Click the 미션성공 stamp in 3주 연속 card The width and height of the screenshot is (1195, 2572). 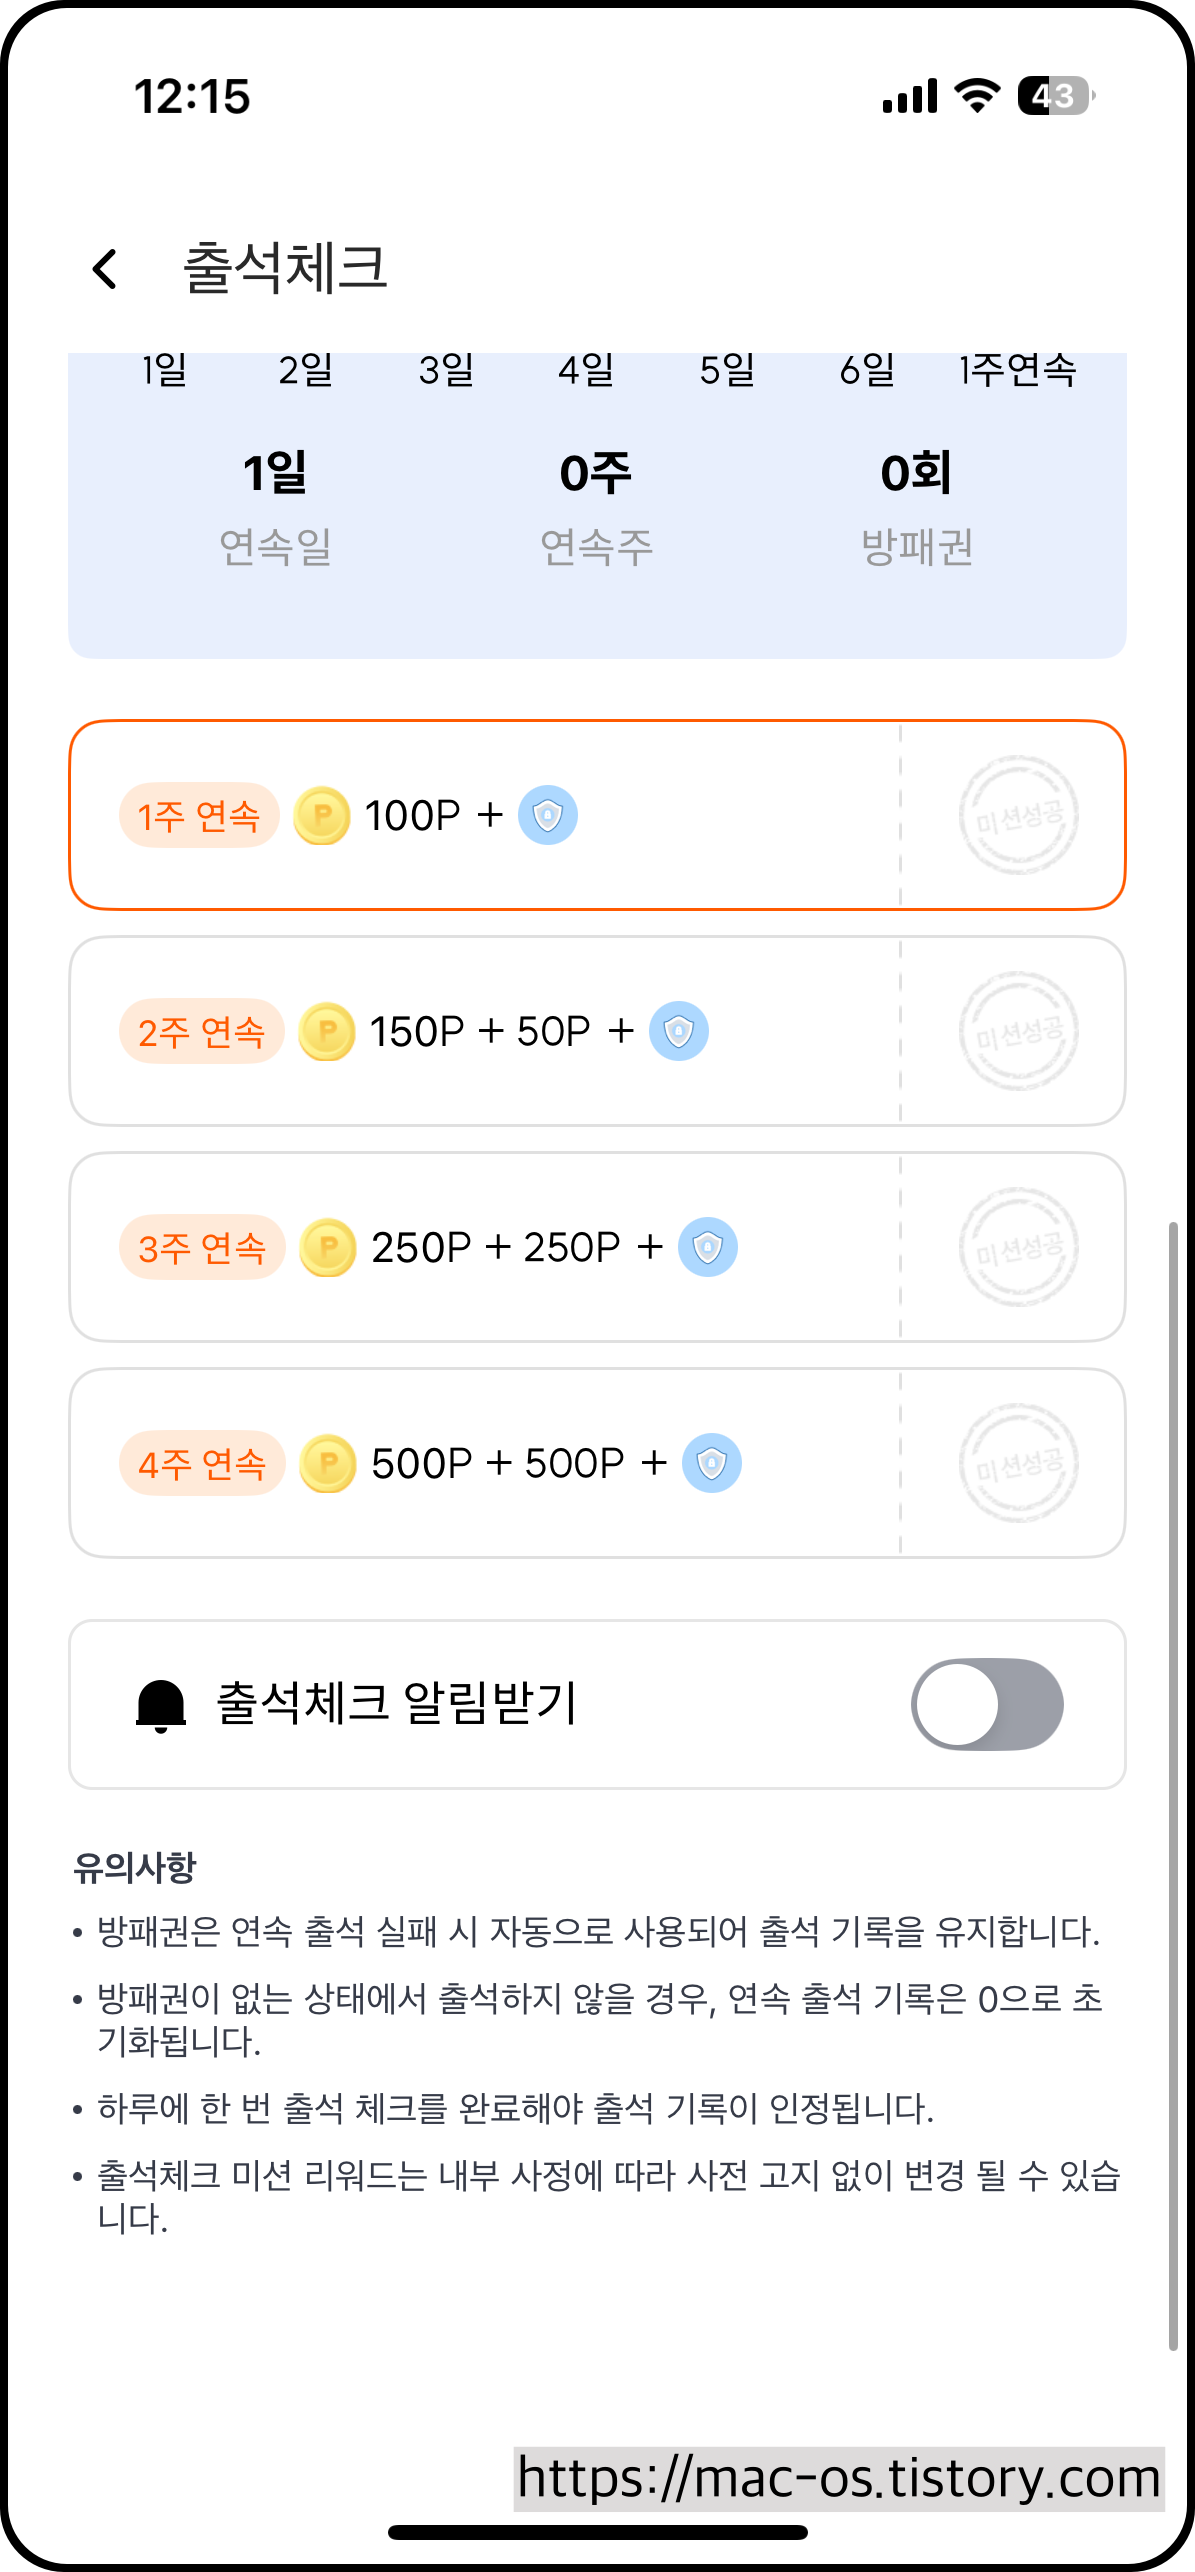coord(1019,1247)
